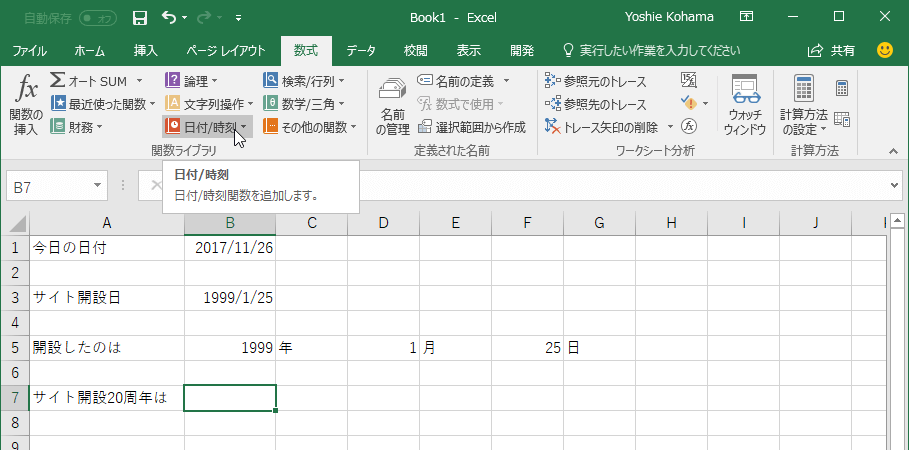Viewport: 909px width, 450px height.
Task: Click Create from Selection (選択範囲から作成)
Action: tap(472, 127)
